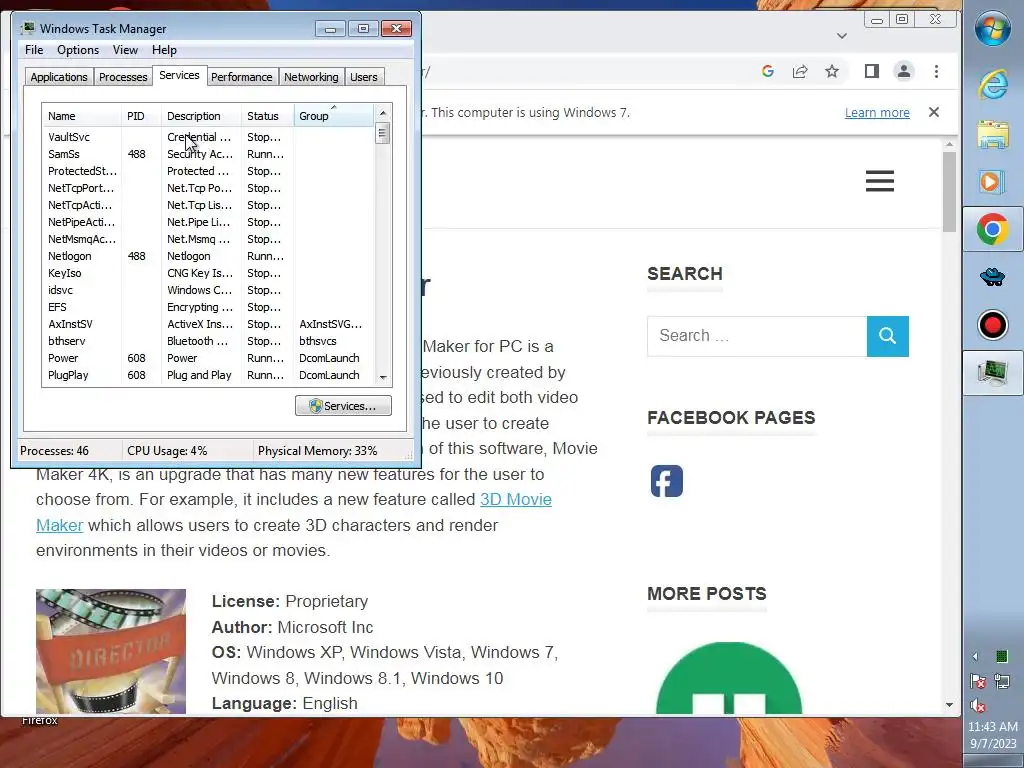Click the web page vertical scrollbar thumb
The height and width of the screenshot is (768, 1024).
(950, 191)
